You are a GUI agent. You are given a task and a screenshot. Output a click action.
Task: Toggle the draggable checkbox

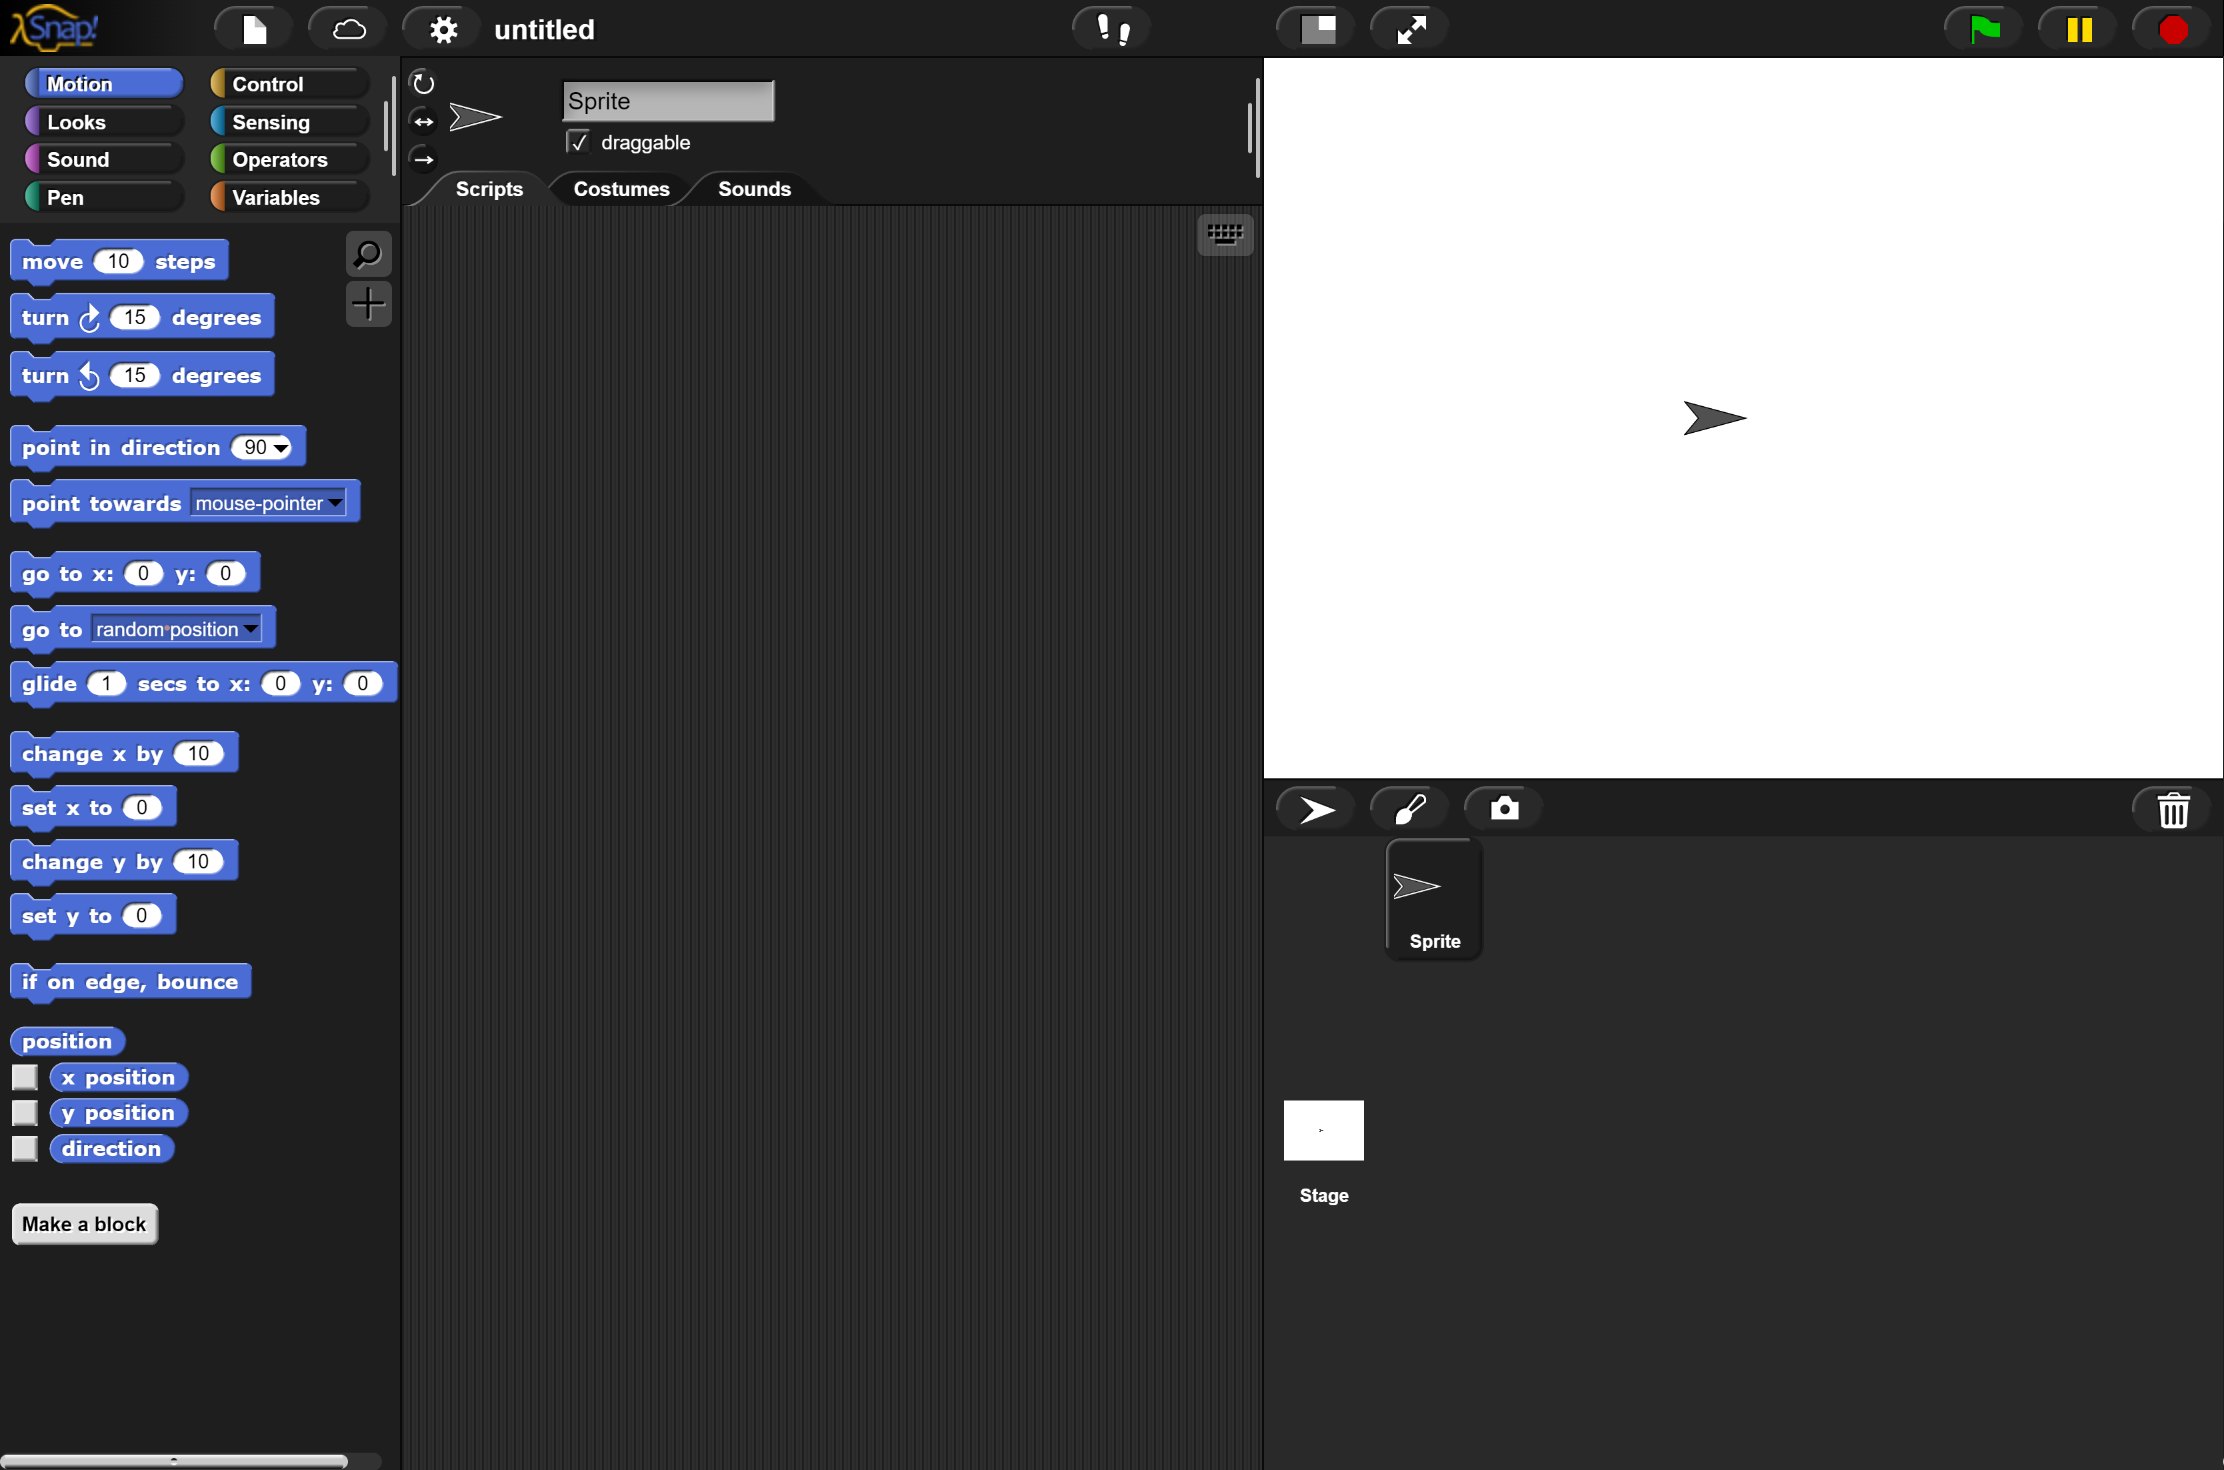pos(578,142)
